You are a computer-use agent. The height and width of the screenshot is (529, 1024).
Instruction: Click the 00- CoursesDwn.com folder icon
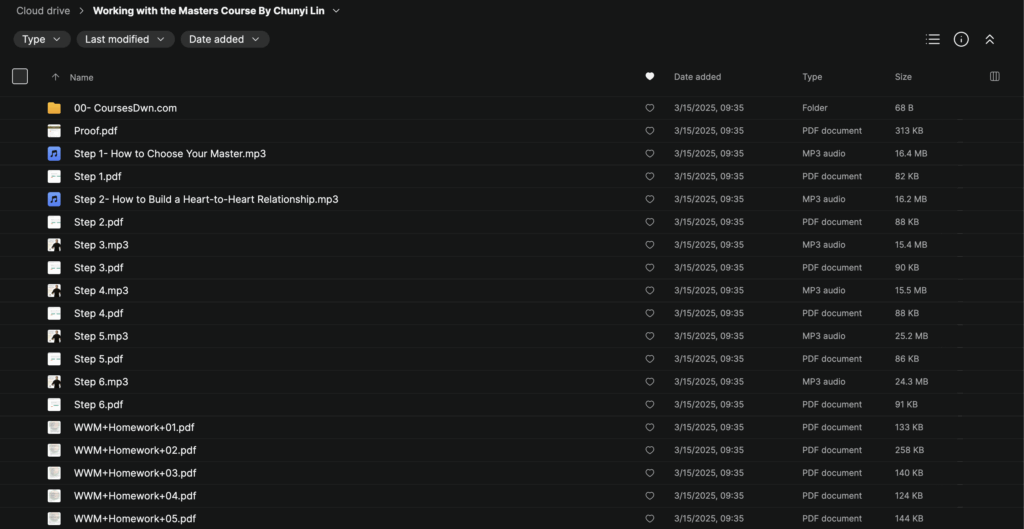(54, 108)
